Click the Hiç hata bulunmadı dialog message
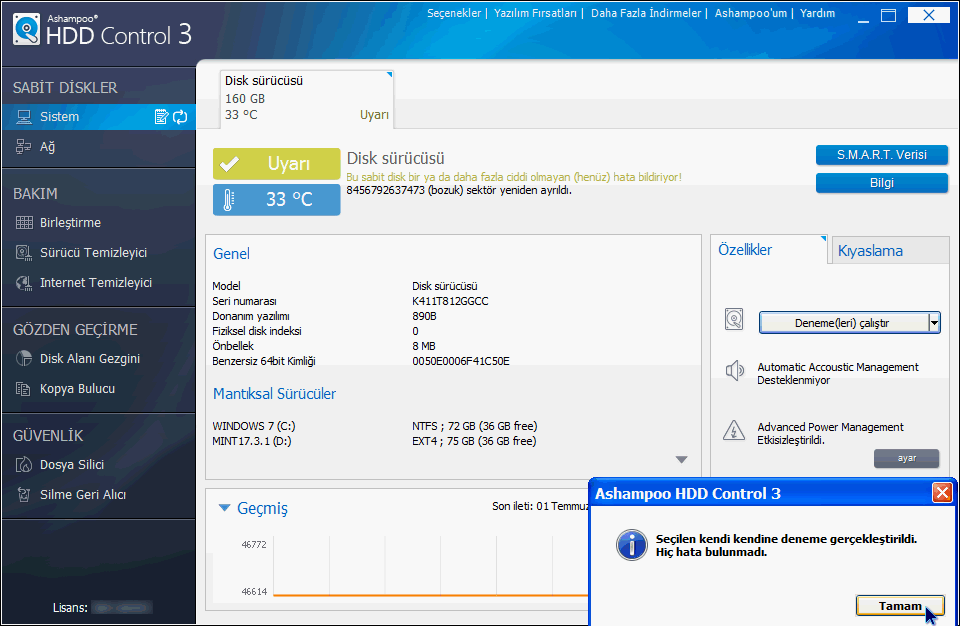 [711, 552]
